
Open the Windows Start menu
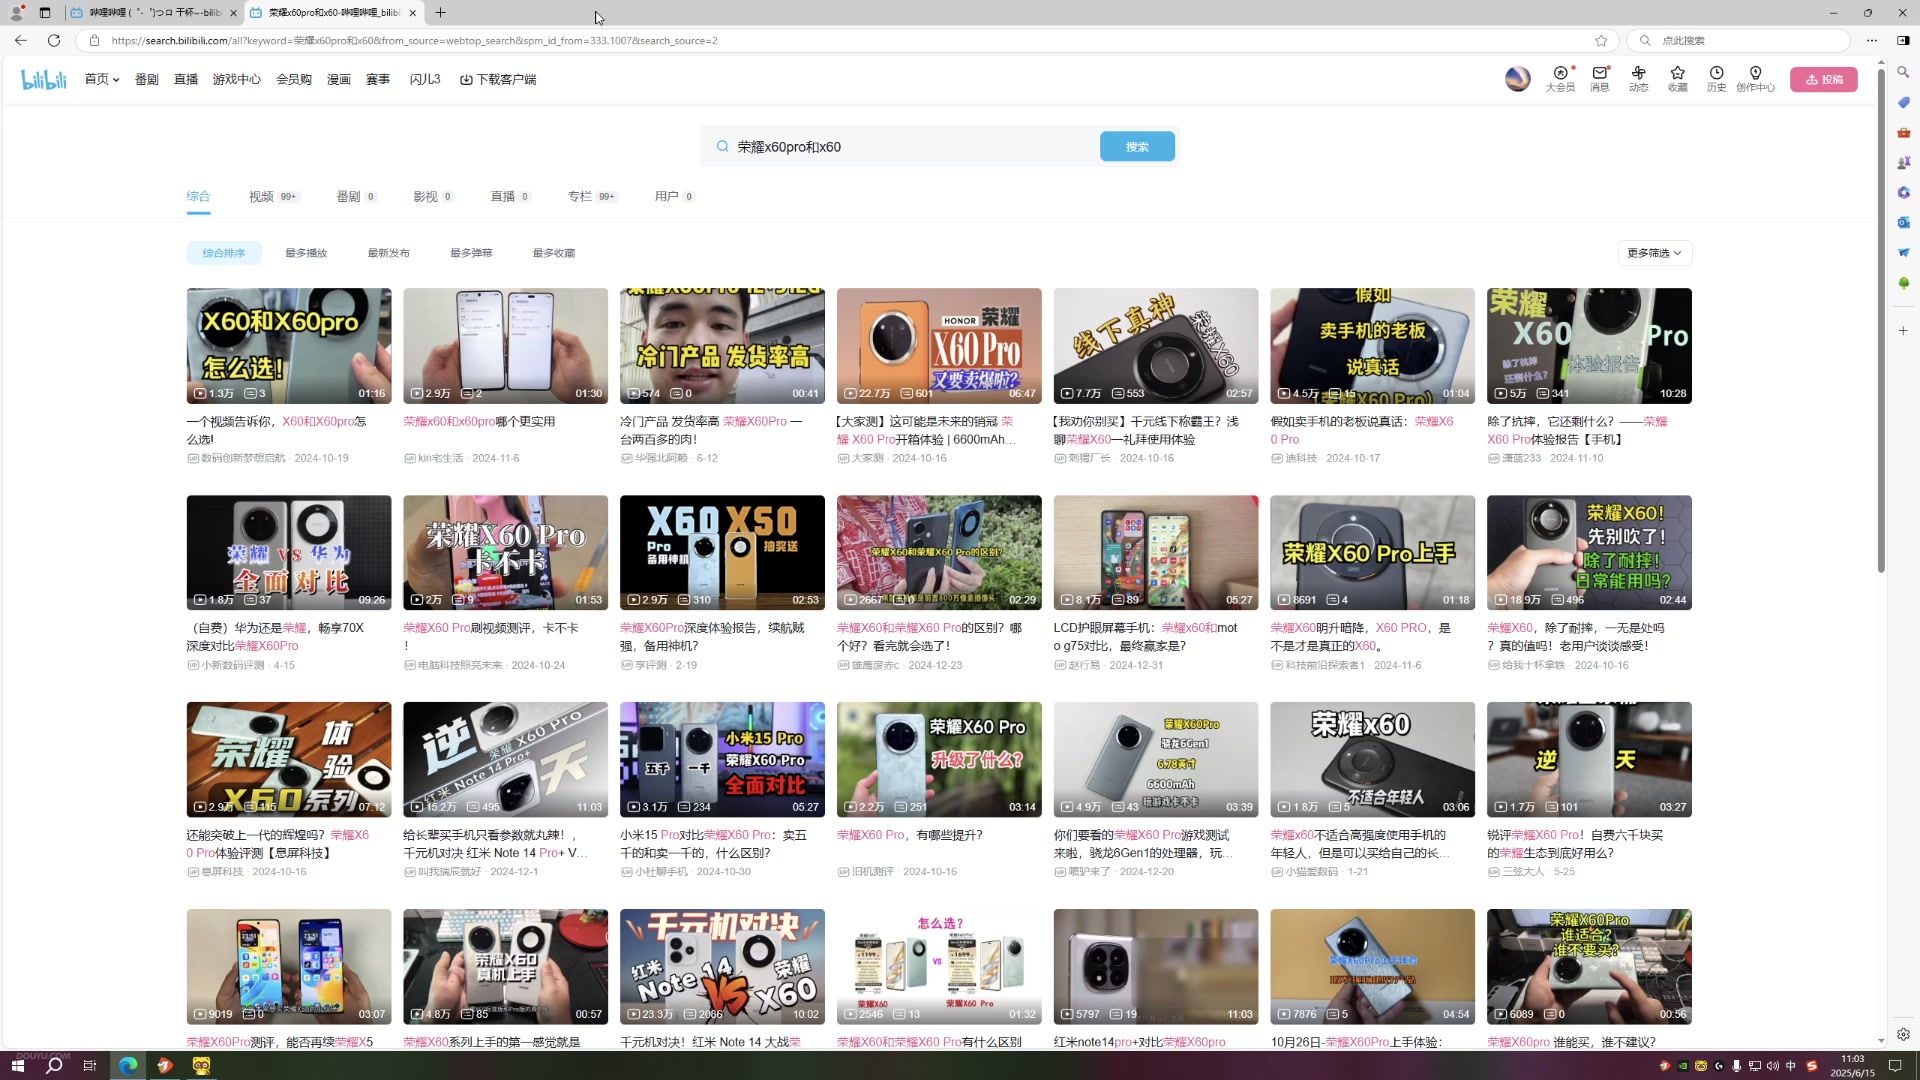(17, 1066)
